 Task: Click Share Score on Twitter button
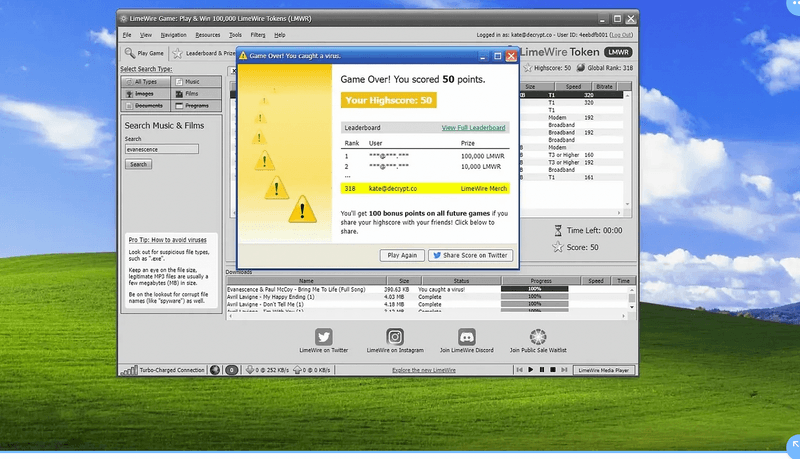[470, 256]
